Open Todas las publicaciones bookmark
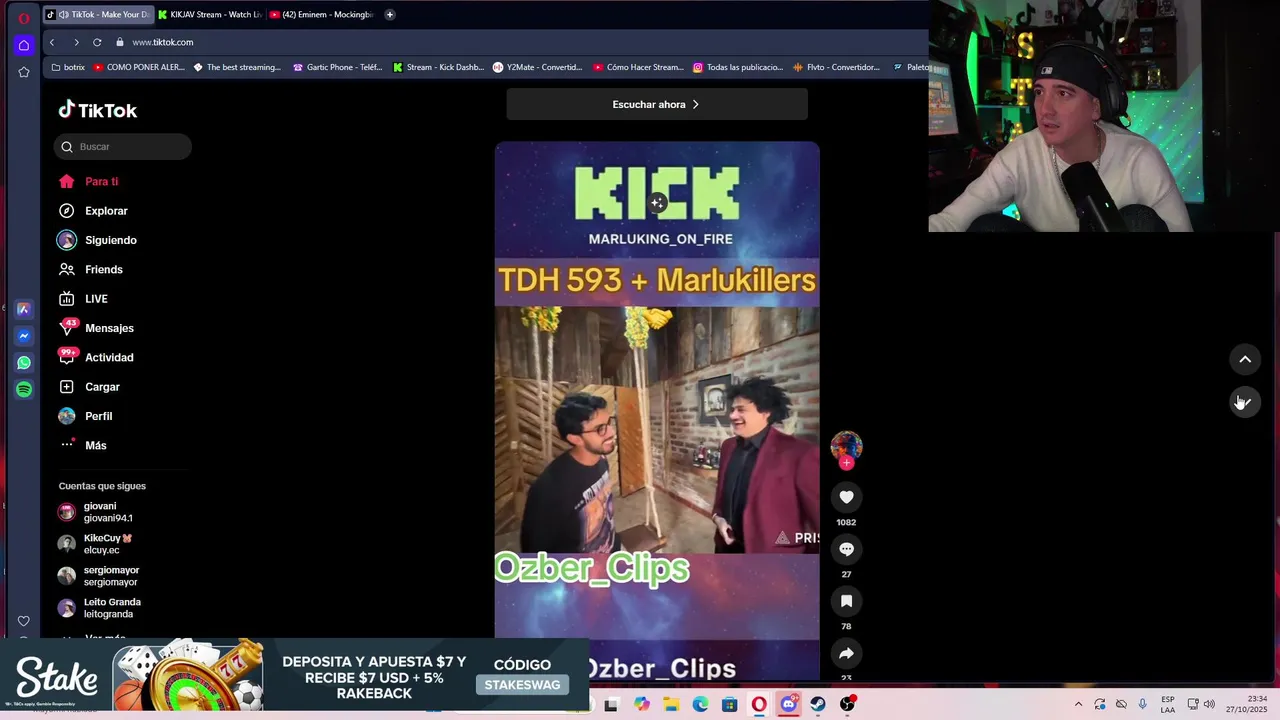The width and height of the screenshot is (1280, 720). [738, 67]
